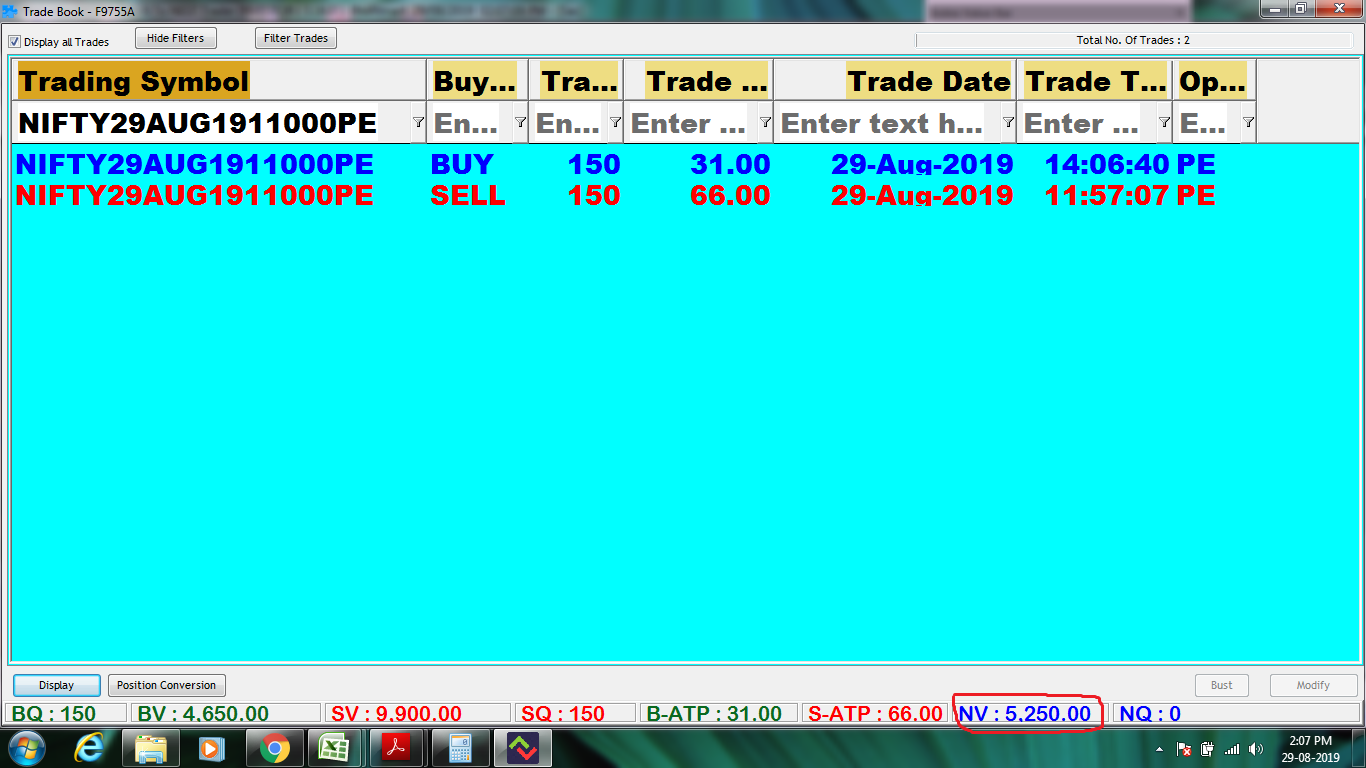This screenshot has height=768, width=1366.
Task: Click the Trade Book window title icon
Action: pos(10,11)
